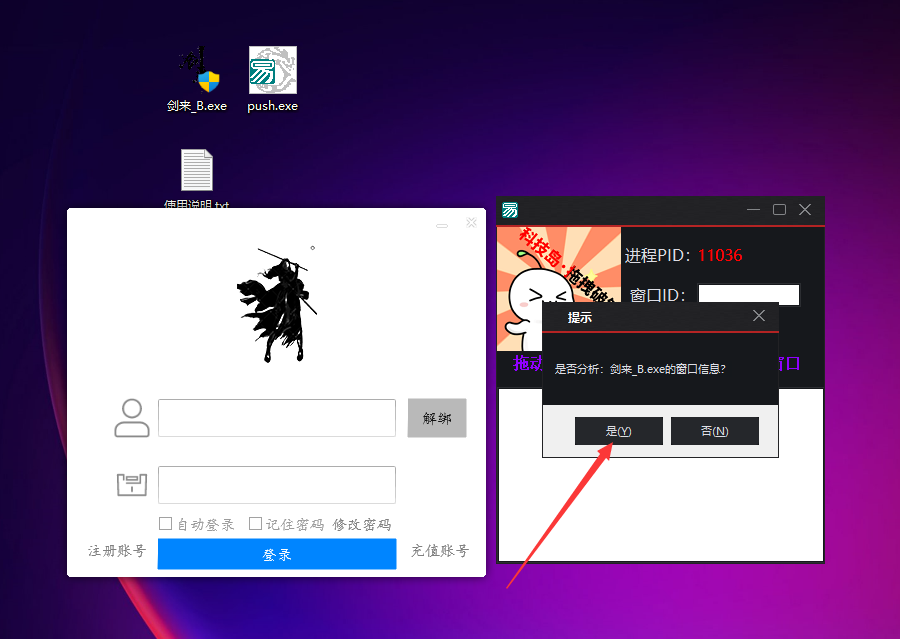This screenshot has width=900, height=639.
Task: Tick the 记住密码 checkbox
Action: pos(255,524)
